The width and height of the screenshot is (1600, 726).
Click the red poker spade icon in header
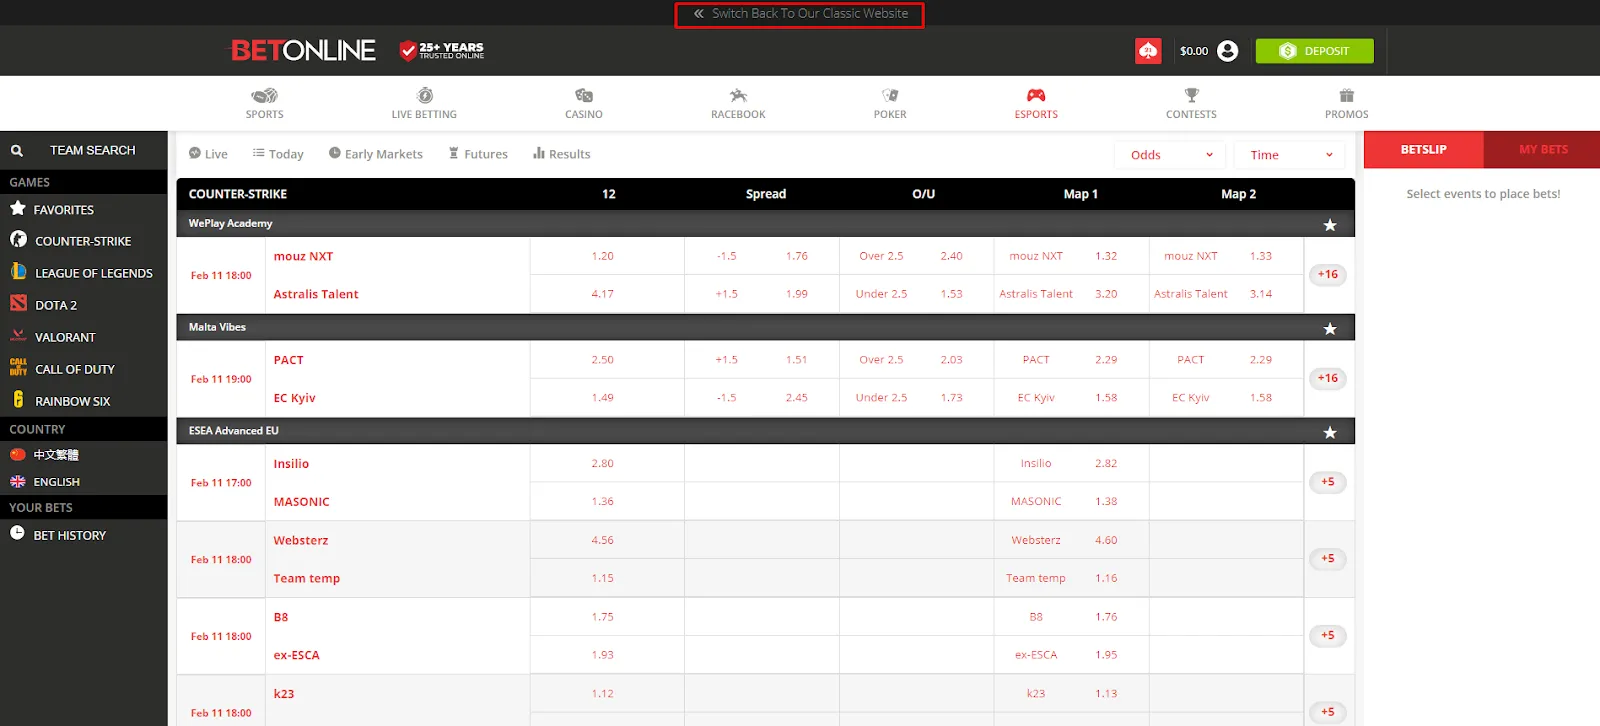click(1148, 51)
